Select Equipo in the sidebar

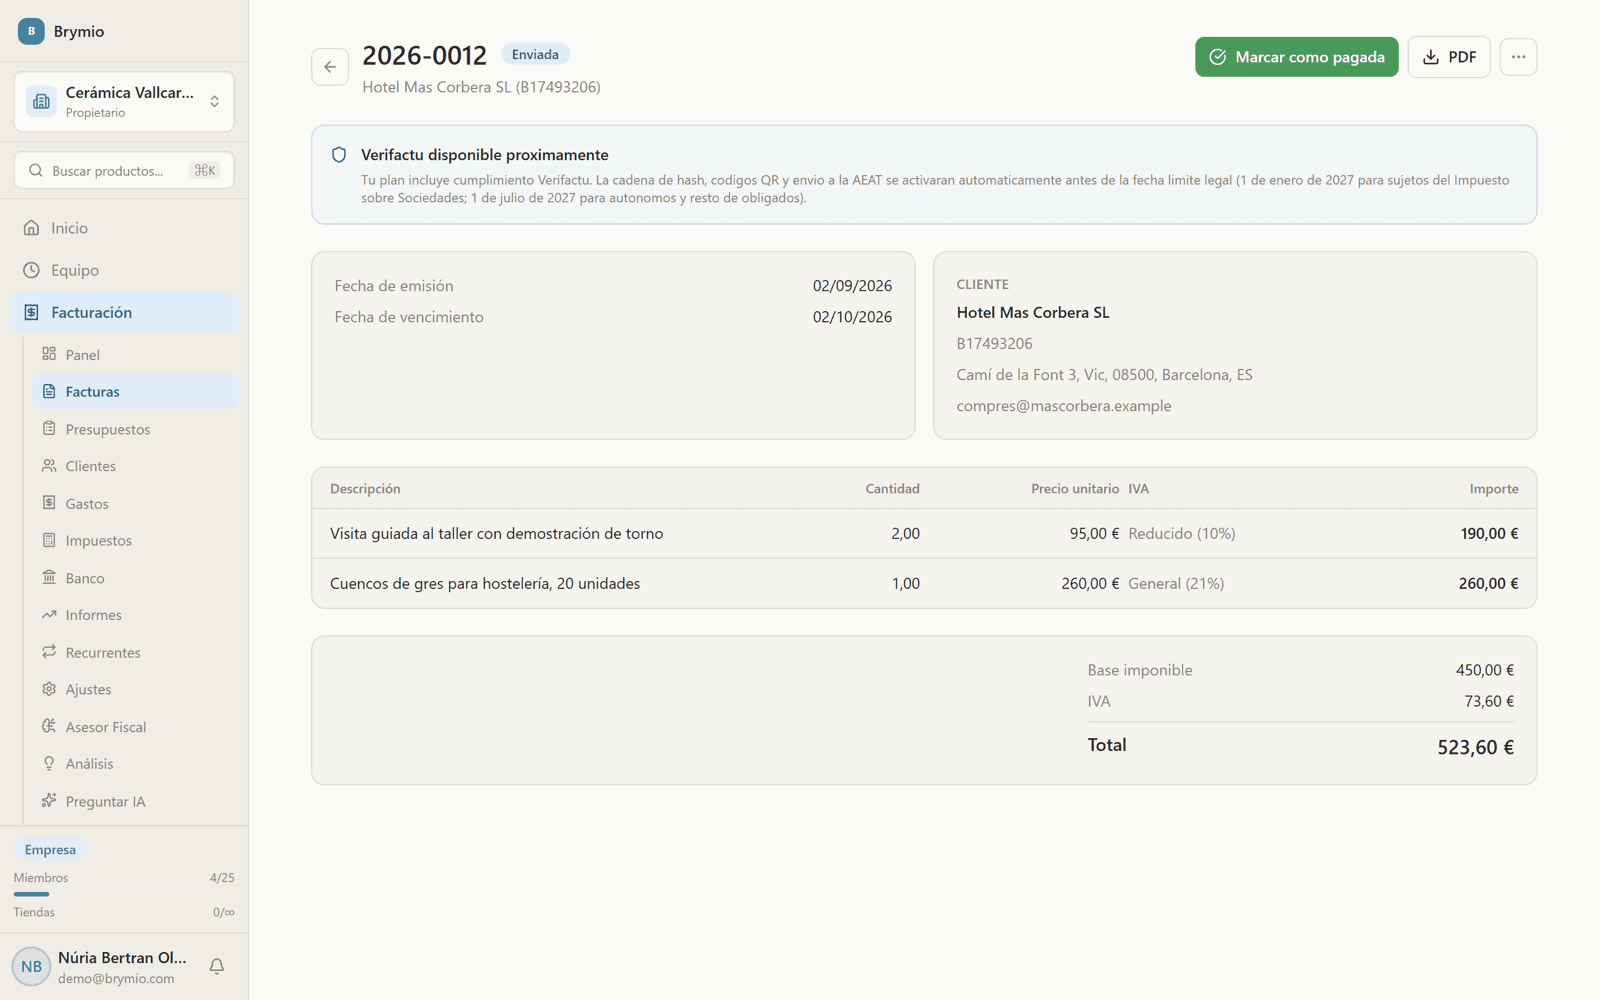[x=124, y=270]
